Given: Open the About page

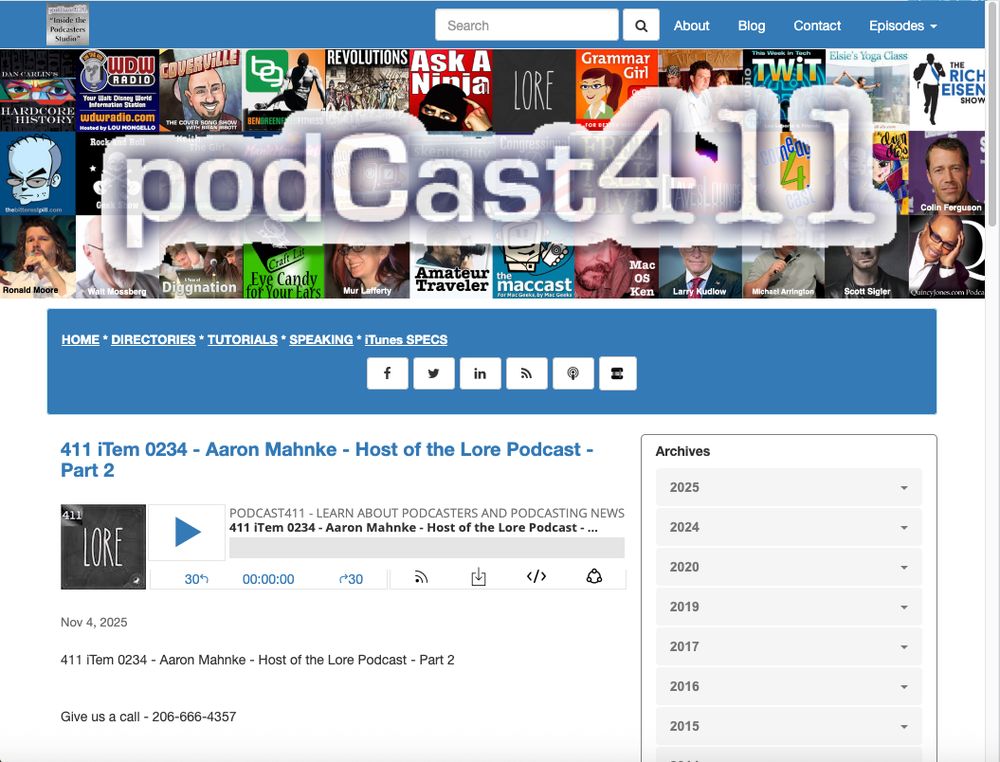Looking at the screenshot, I should [691, 26].
